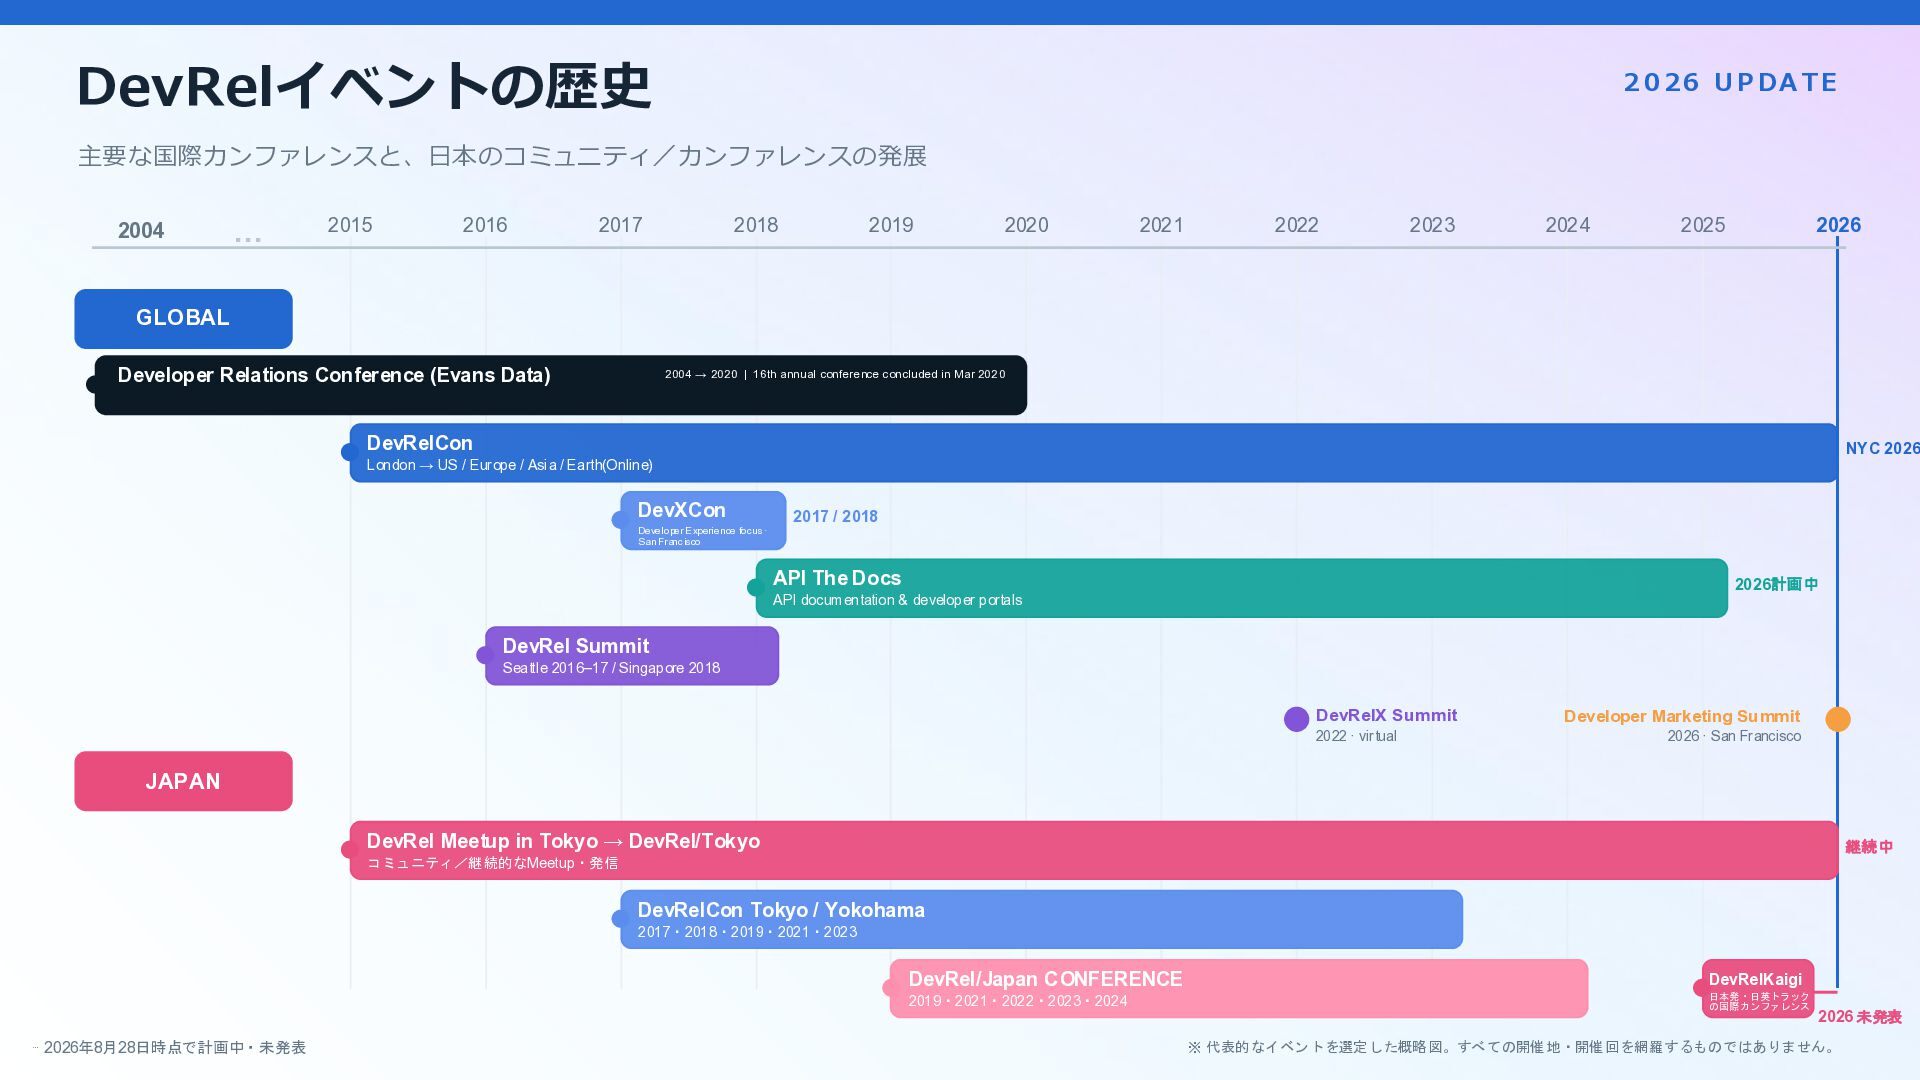Click the slide title "DevRelイベントの歴史"
1920x1080 pixels.
pos(364,86)
